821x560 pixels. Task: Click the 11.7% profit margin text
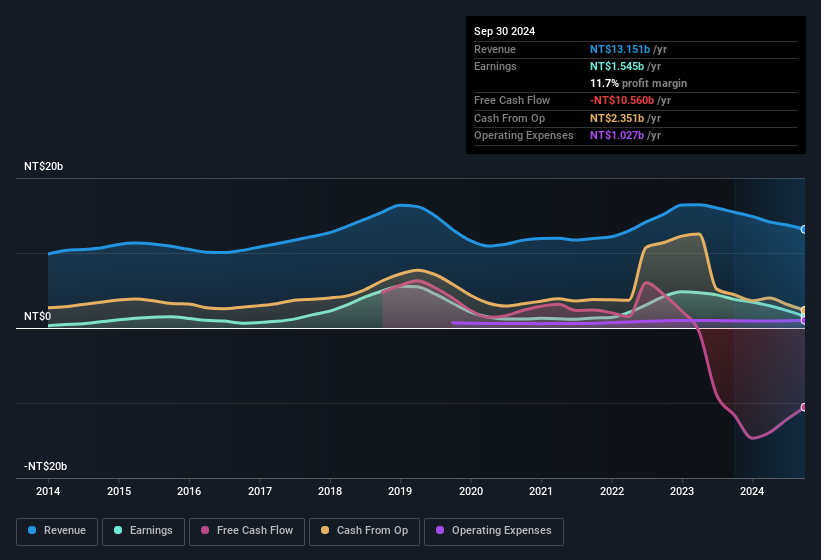[x=638, y=83]
